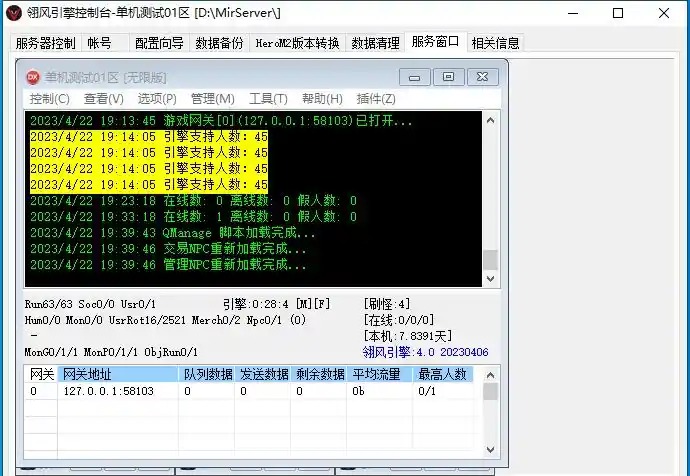Click the log console scroll down arrow
Viewport: 690px width, 476px height.
[491, 278]
